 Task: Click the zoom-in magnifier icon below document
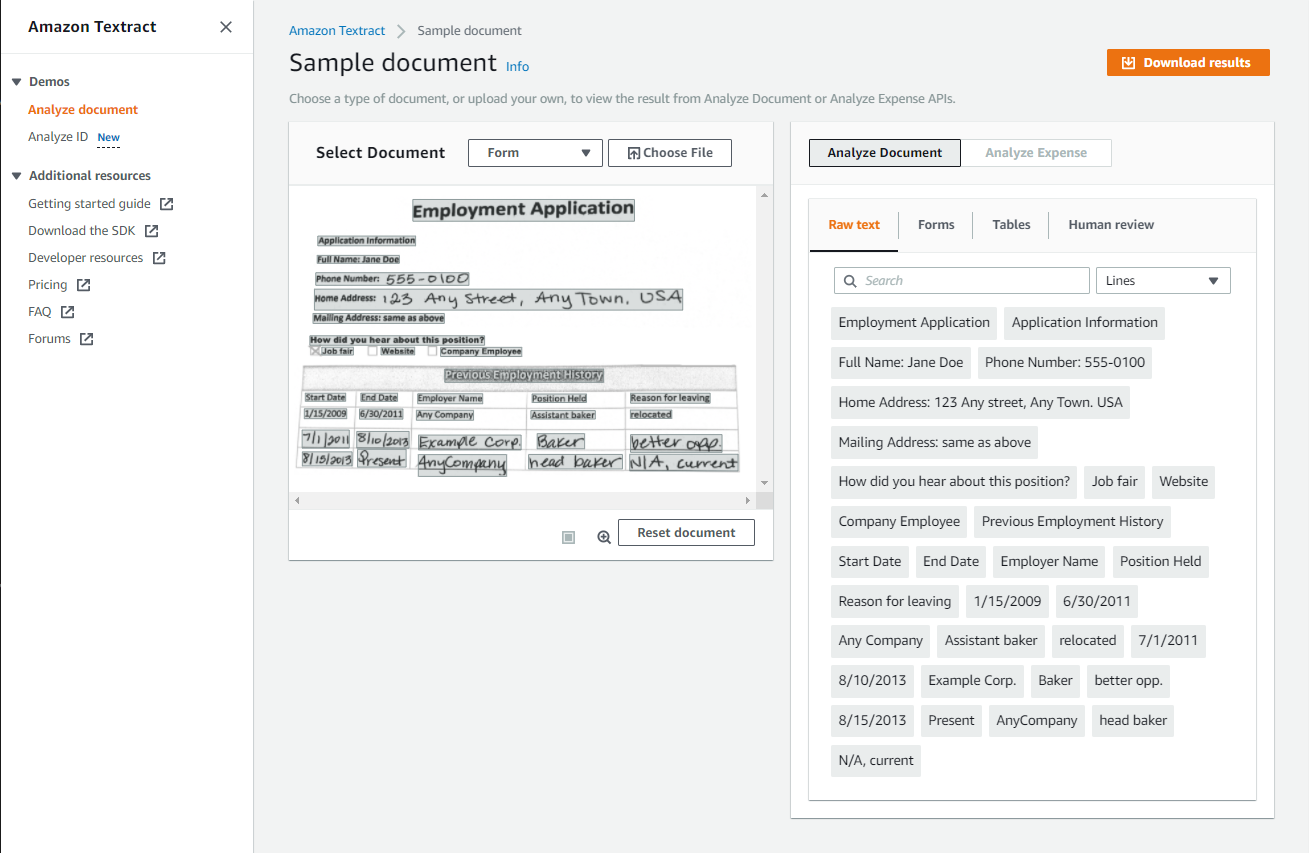[x=604, y=537]
